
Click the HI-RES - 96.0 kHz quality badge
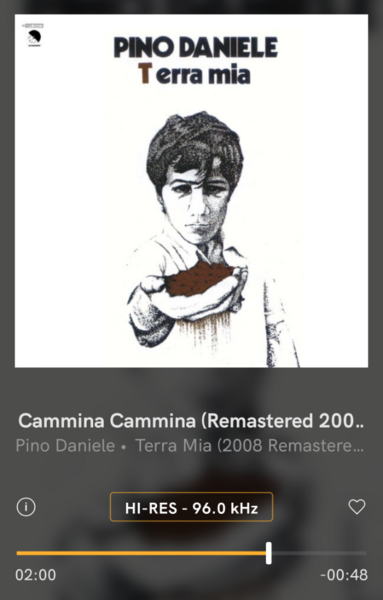(191, 507)
